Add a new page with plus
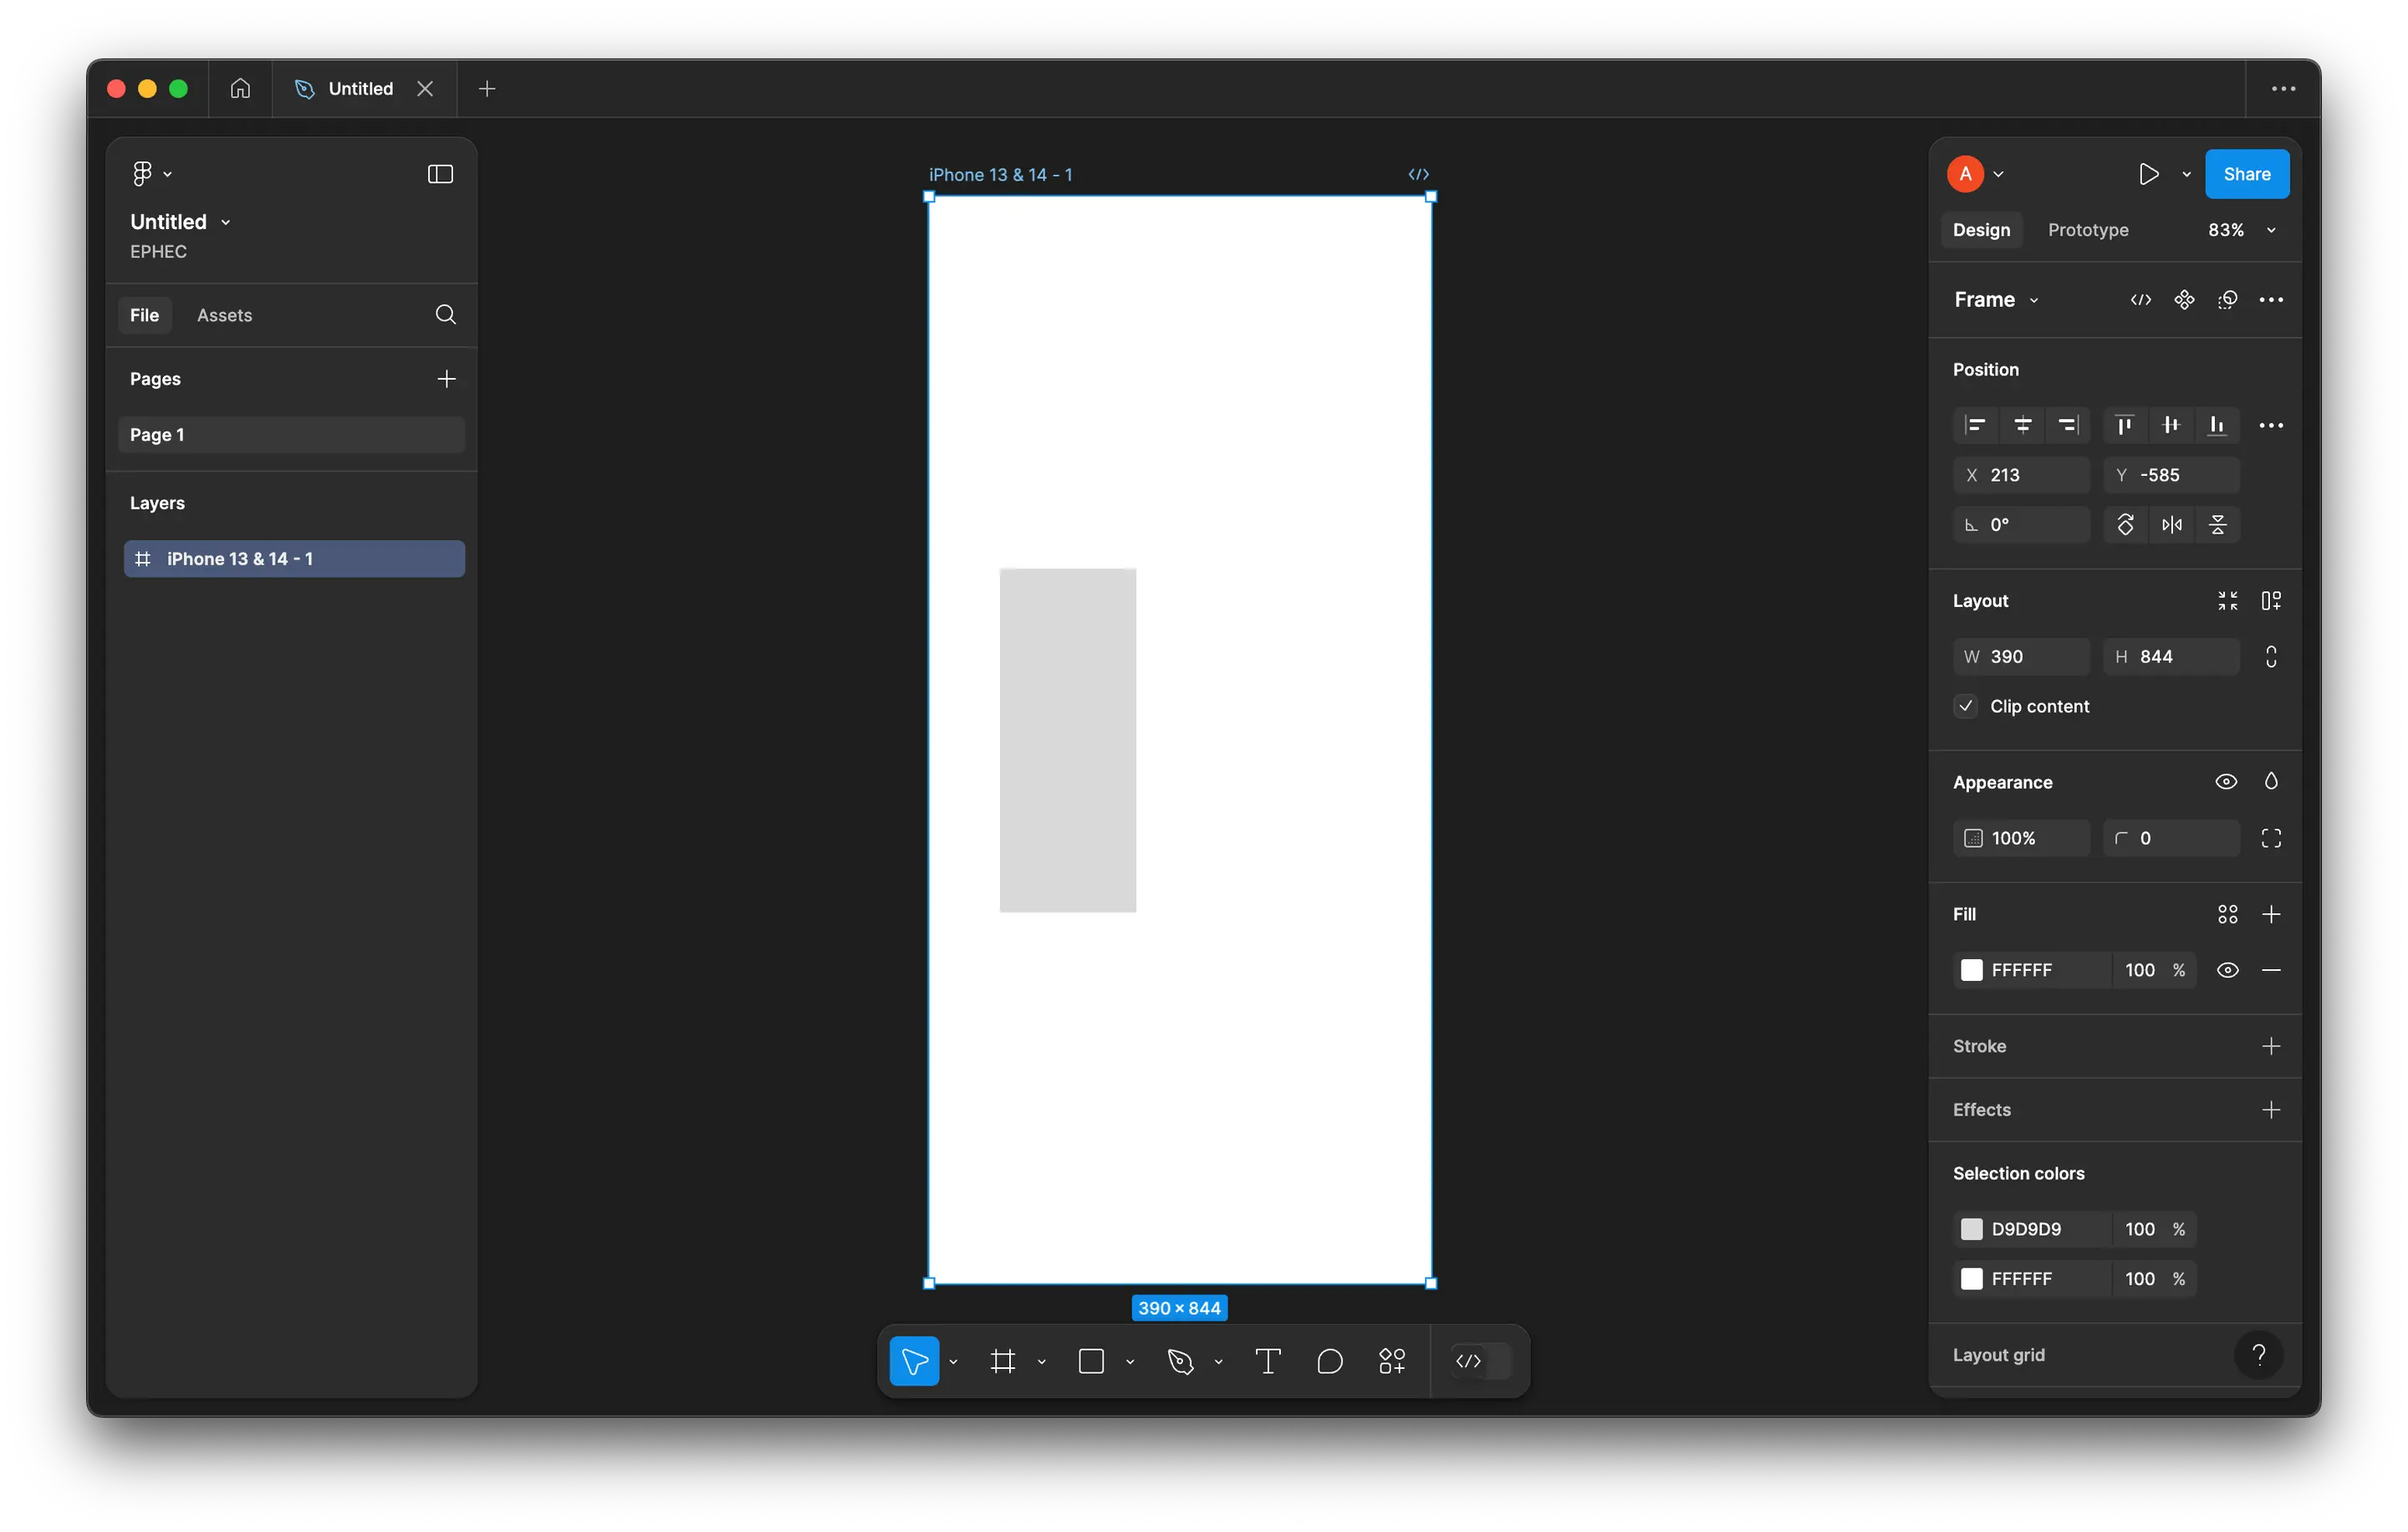2408x1532 pixels. tap(446, 379)
